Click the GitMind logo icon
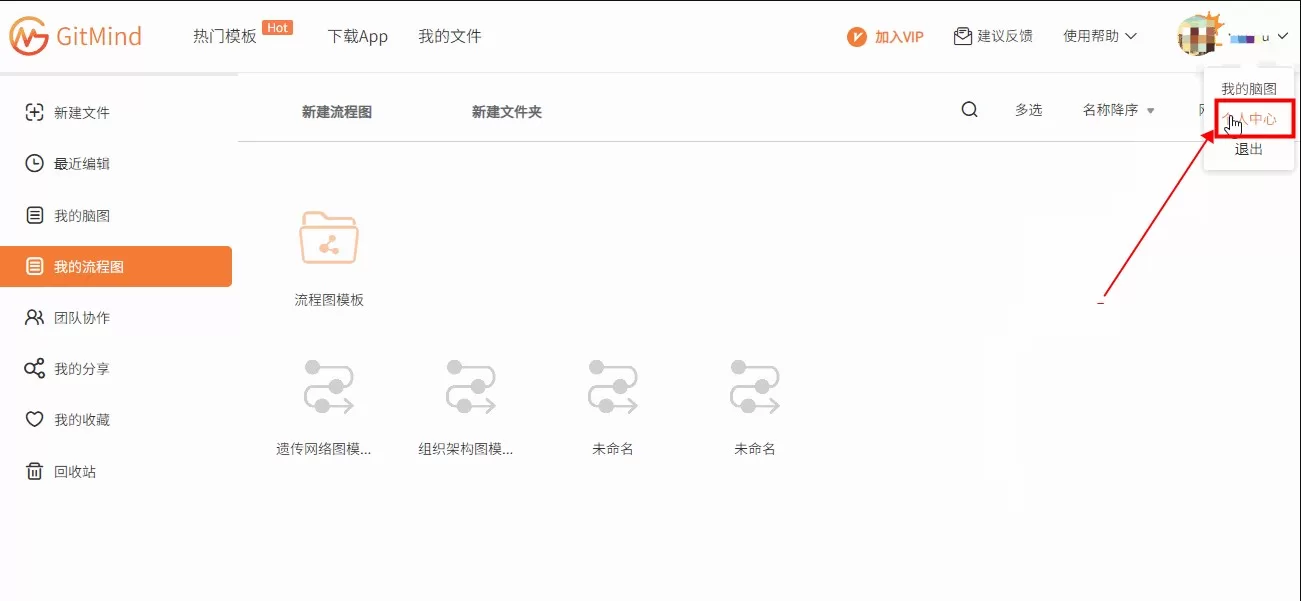This screenshot has width=1301, height=601. (x=29, y=37)
